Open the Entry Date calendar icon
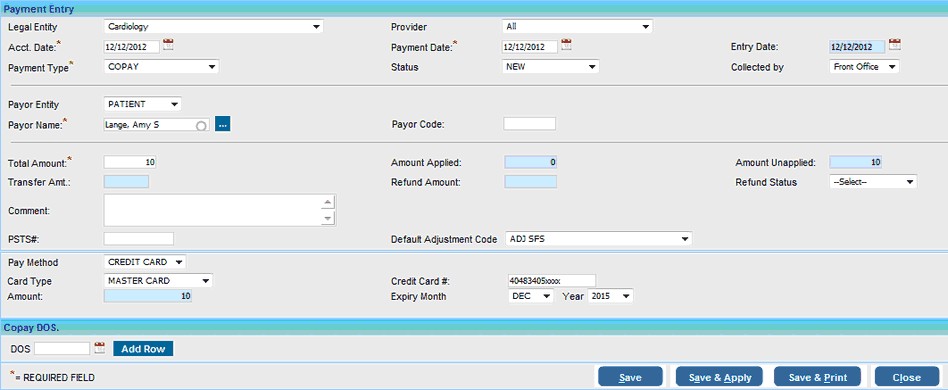948x390 pixels. (895, 45)
